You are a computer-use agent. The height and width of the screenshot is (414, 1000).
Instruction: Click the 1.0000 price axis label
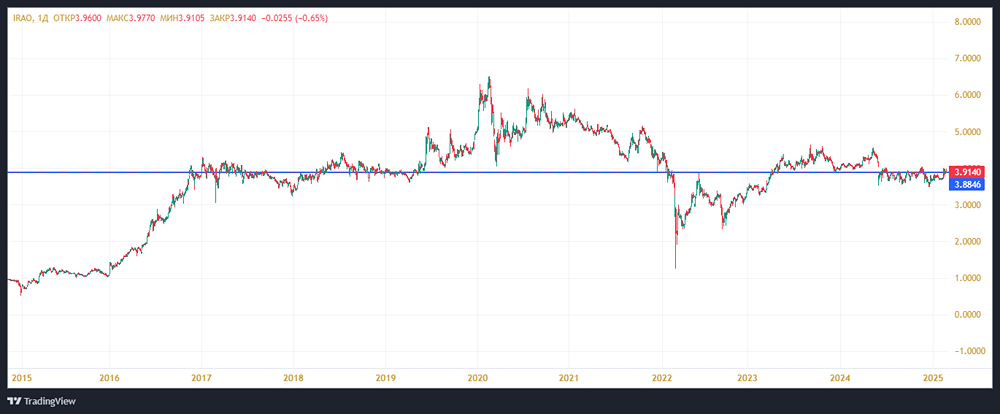pos(968,278)
